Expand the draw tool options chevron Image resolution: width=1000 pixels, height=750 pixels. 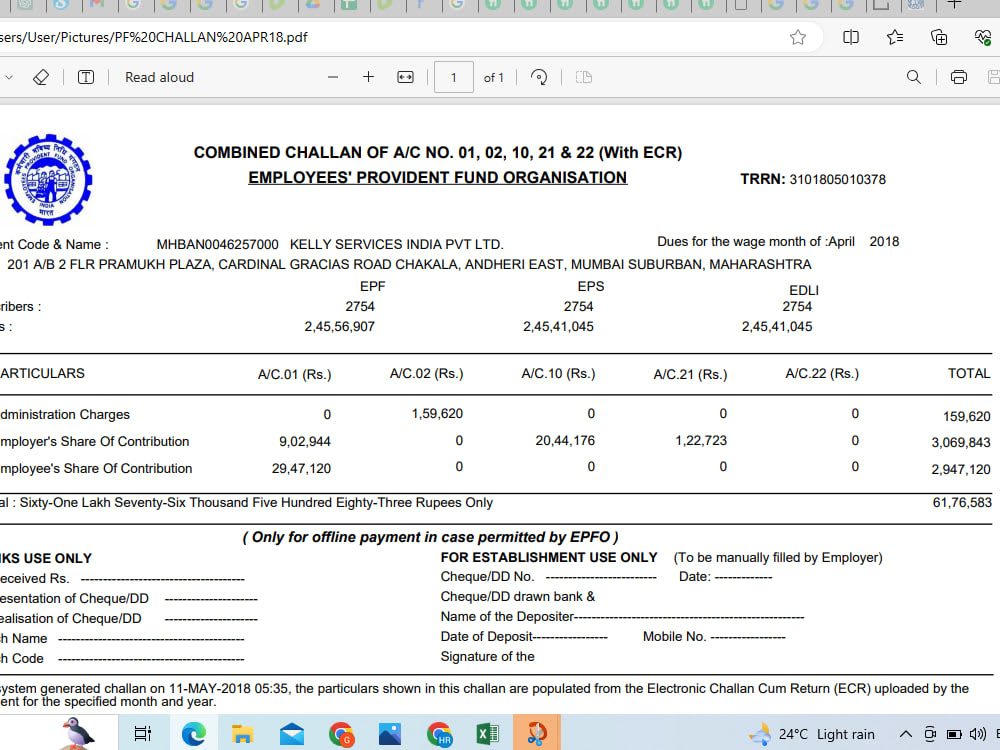[x=8, y=77]
